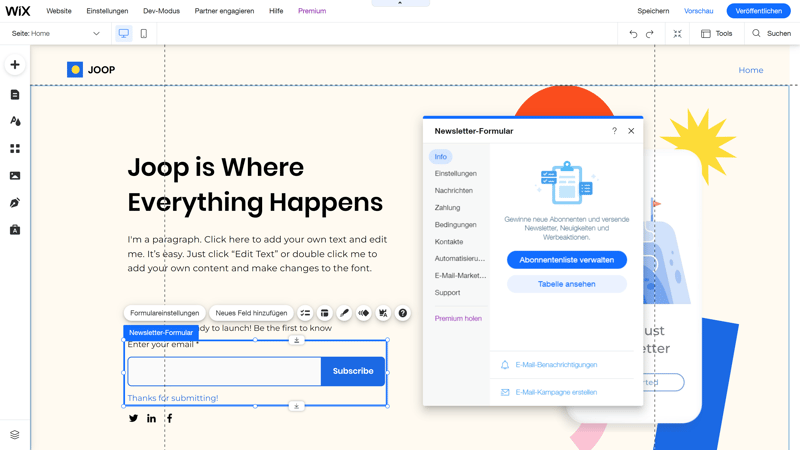800x450 pixels.
Task: Open help in Newsletter-Formular panel
Action: [614, 131]
